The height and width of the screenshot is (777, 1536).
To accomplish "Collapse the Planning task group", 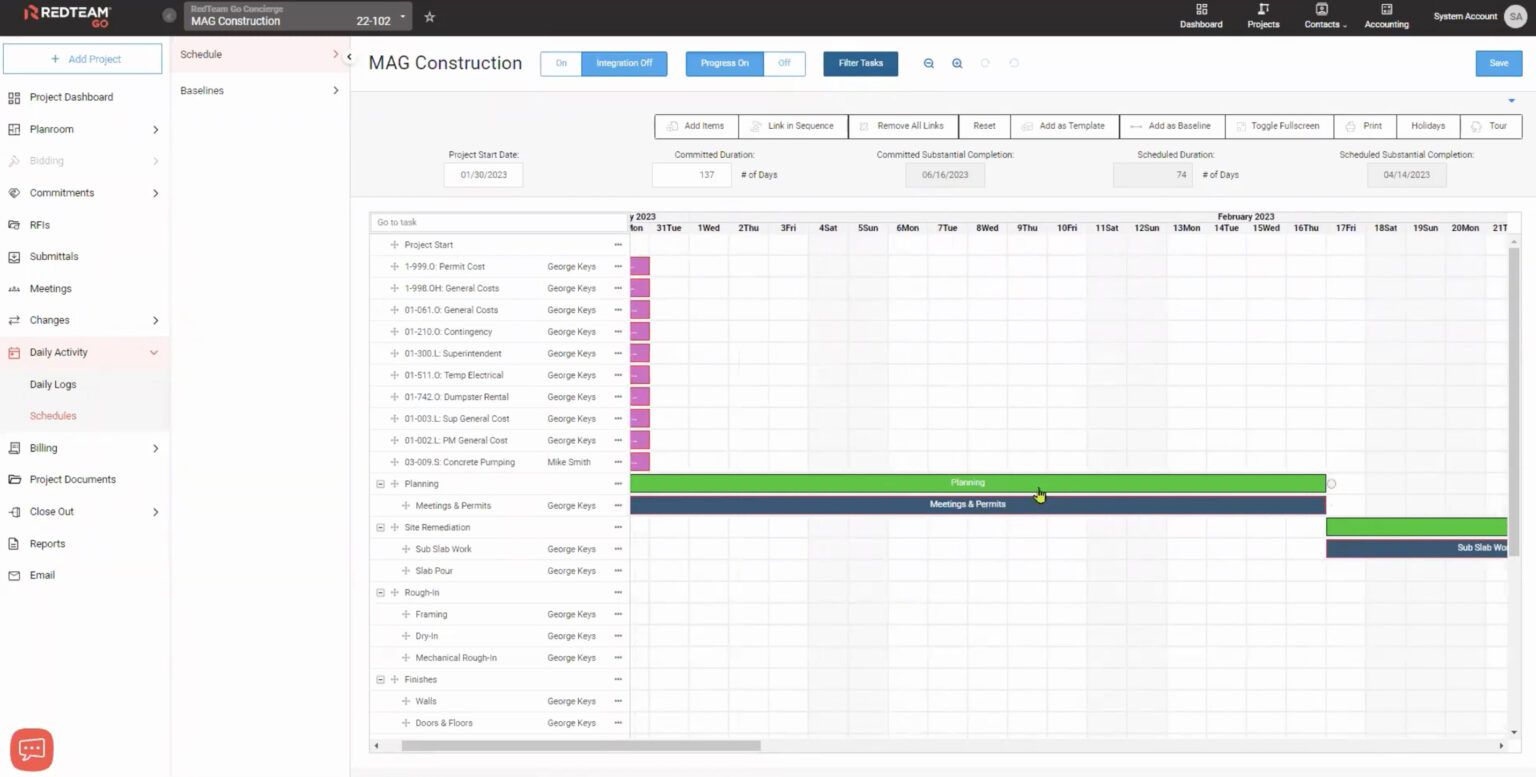I will coord(381,483).
